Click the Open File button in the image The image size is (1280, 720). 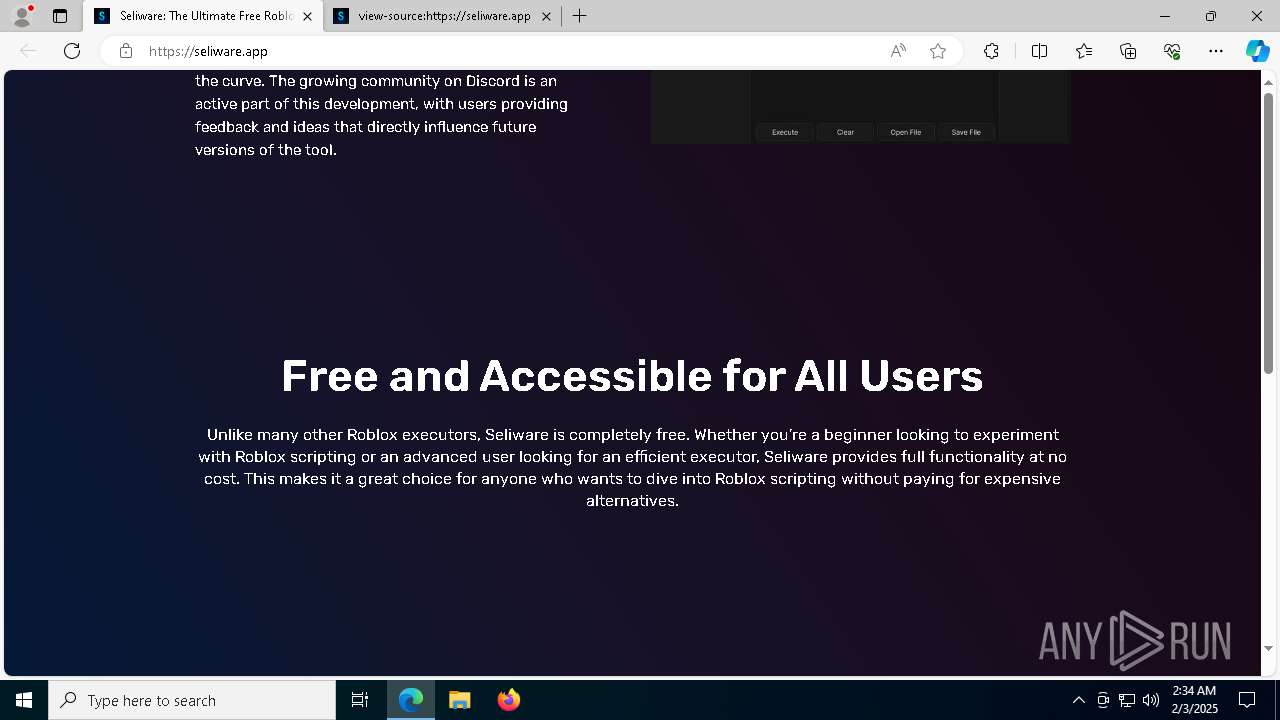point(906,132)
